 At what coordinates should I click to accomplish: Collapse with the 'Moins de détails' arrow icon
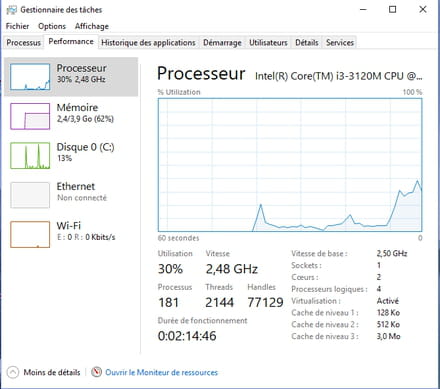[13, 372]
